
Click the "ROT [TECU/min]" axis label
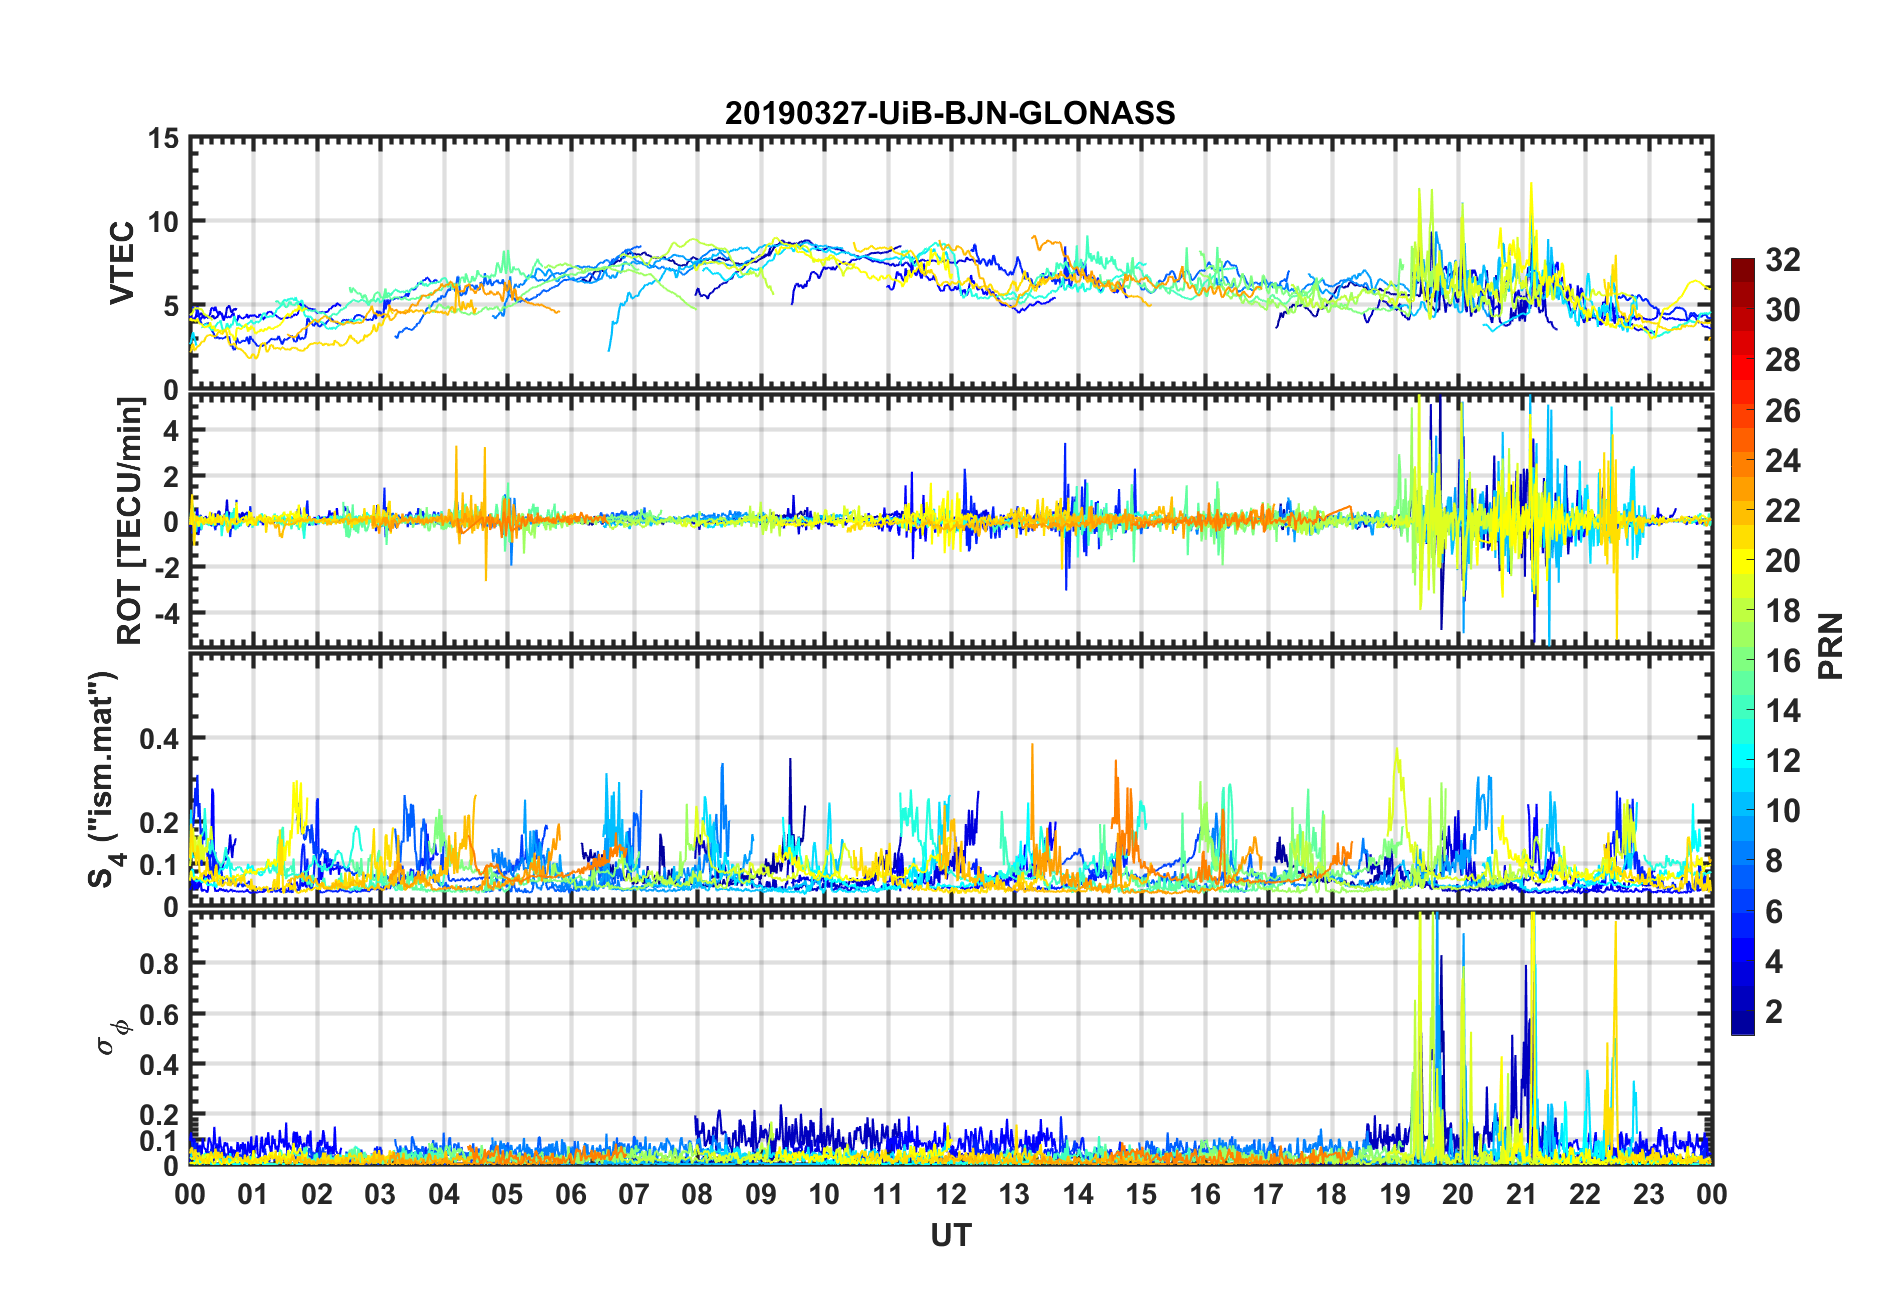tap(130, 521)
